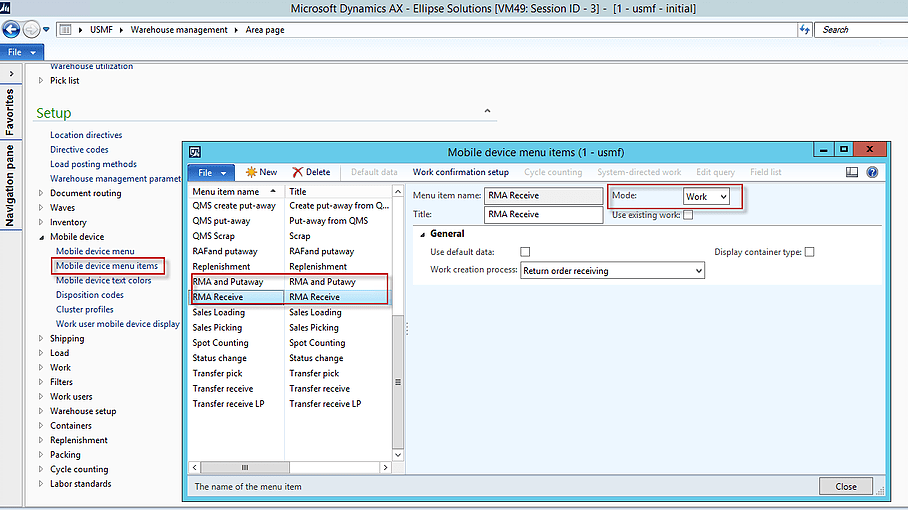Click the Menu item name field
The width and height of the screenshot is (908, 510).
pos(543,196)
